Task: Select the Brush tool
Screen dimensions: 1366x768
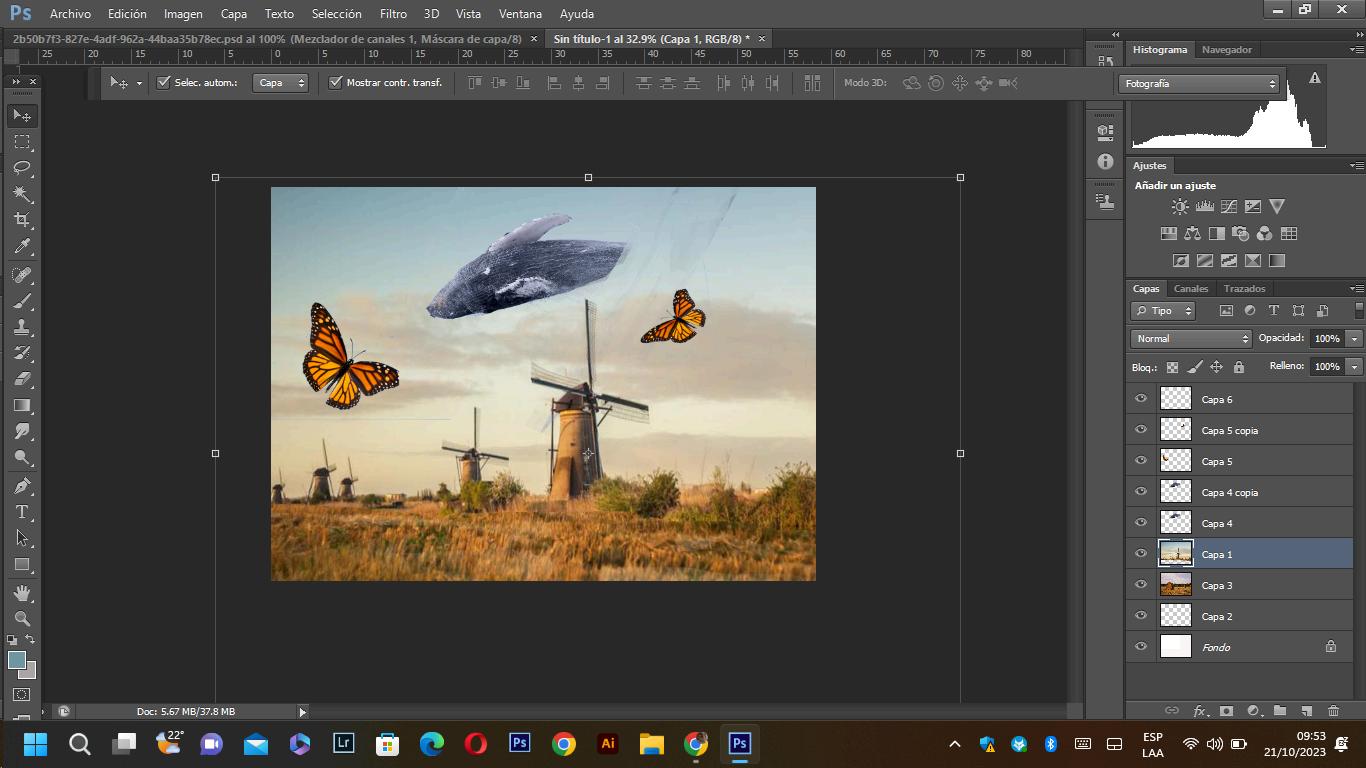Action: [22, 301]
